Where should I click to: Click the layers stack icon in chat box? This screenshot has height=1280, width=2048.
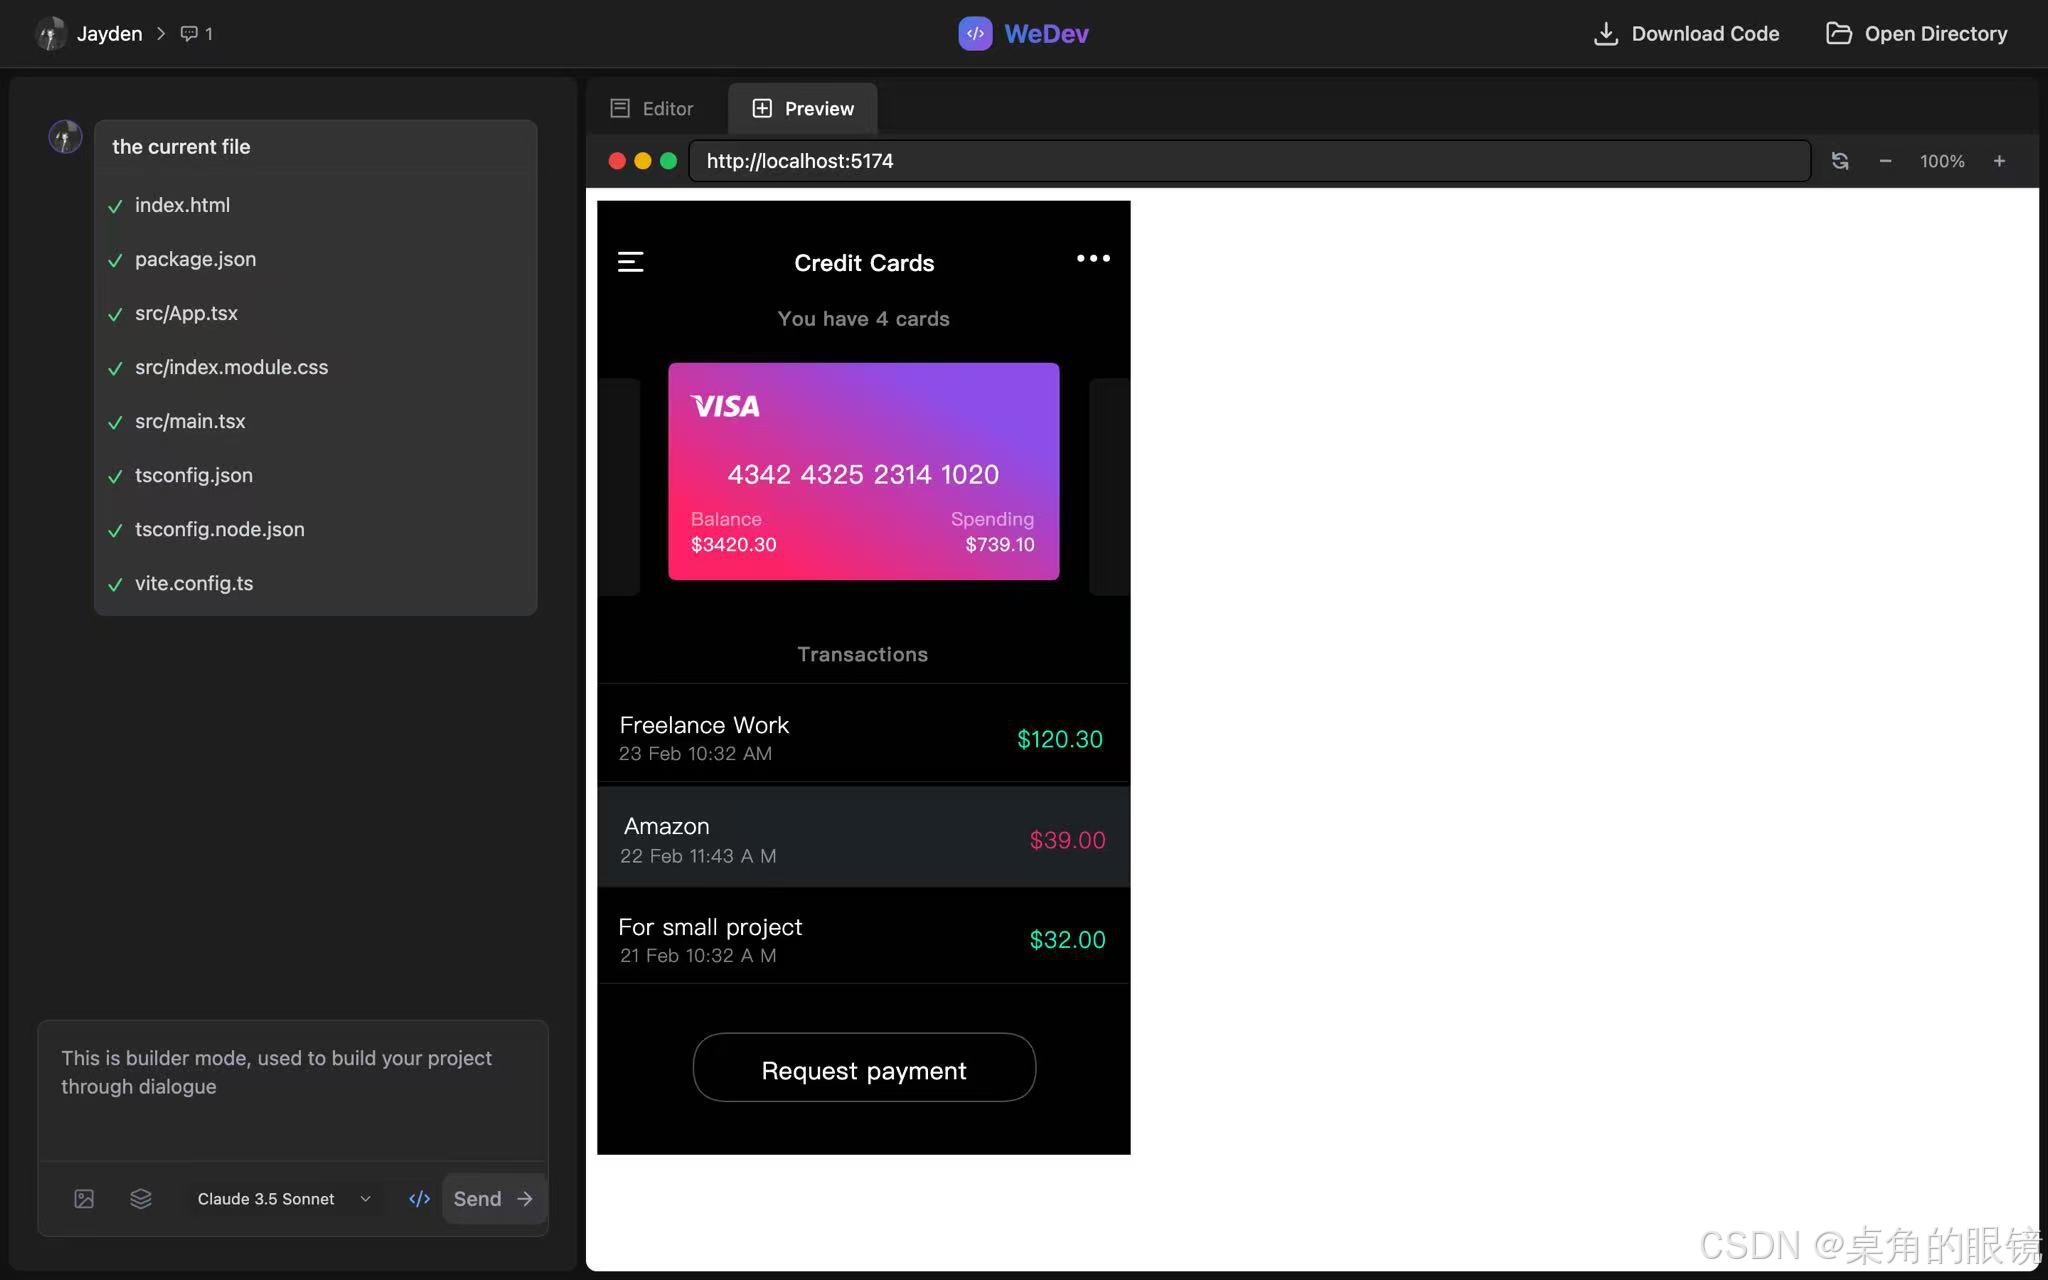(141, 1199)
